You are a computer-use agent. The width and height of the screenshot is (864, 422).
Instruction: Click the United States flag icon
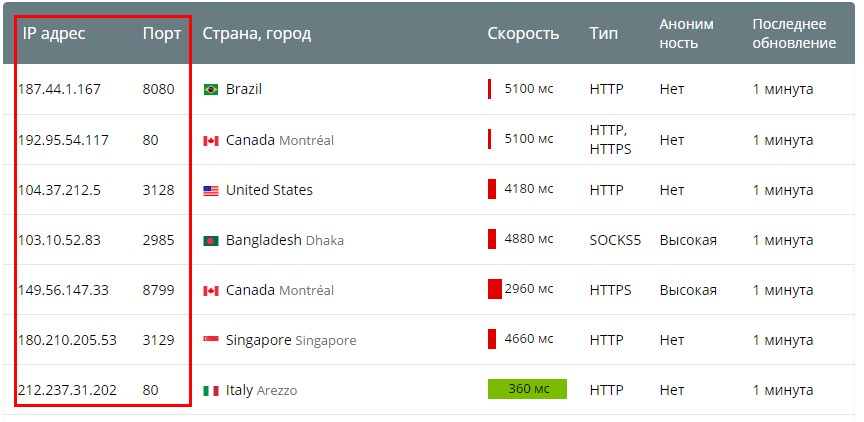[x=210, y=191]
